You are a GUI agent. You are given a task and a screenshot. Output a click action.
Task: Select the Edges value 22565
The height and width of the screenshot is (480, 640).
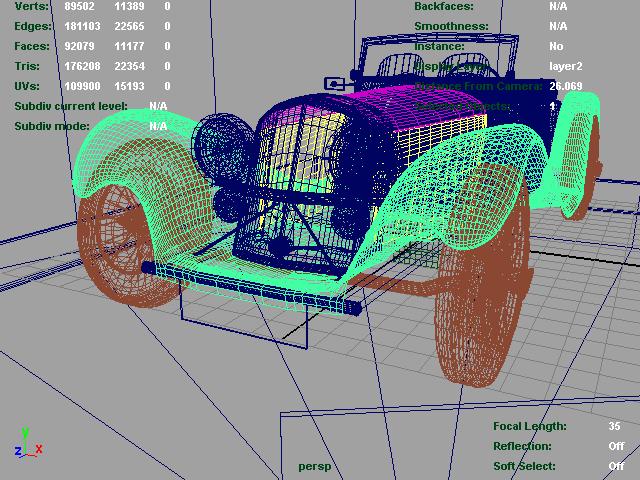coord(129,26)
